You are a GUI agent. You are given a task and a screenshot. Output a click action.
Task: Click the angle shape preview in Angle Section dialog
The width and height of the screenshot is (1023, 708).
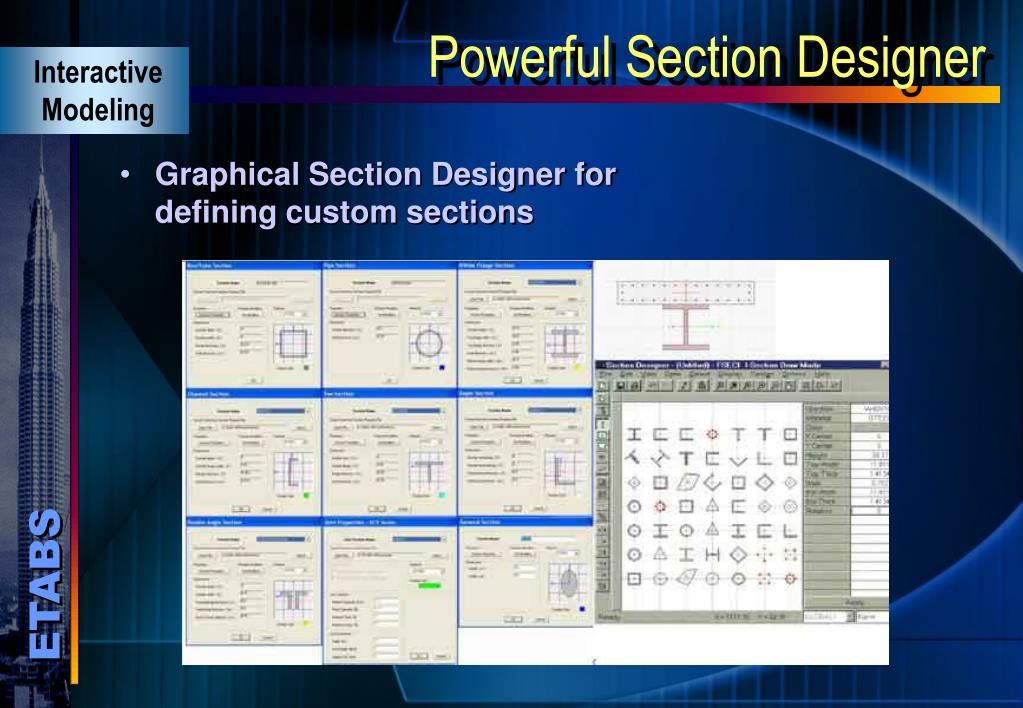click(x=564, y=471)
